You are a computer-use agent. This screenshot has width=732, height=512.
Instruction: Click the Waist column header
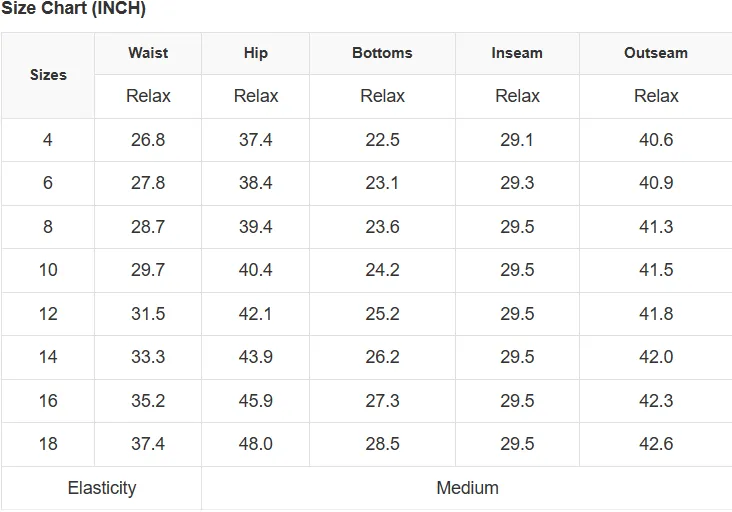(x=148, y=53)
